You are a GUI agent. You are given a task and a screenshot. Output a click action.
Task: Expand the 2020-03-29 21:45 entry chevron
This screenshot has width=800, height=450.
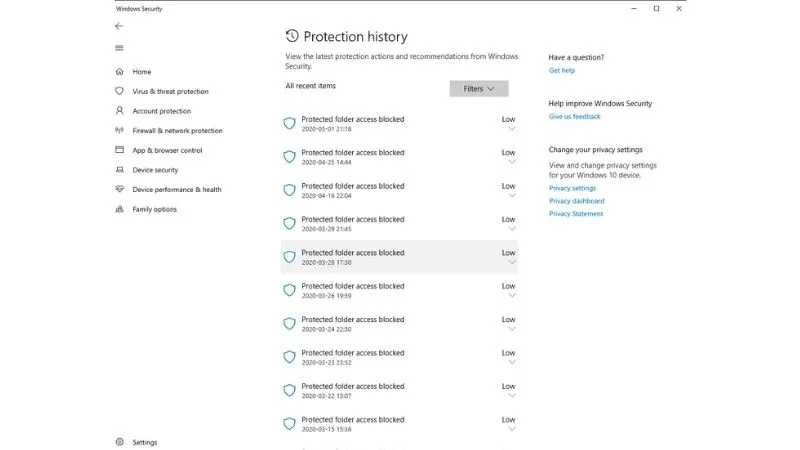click(512, 229)
